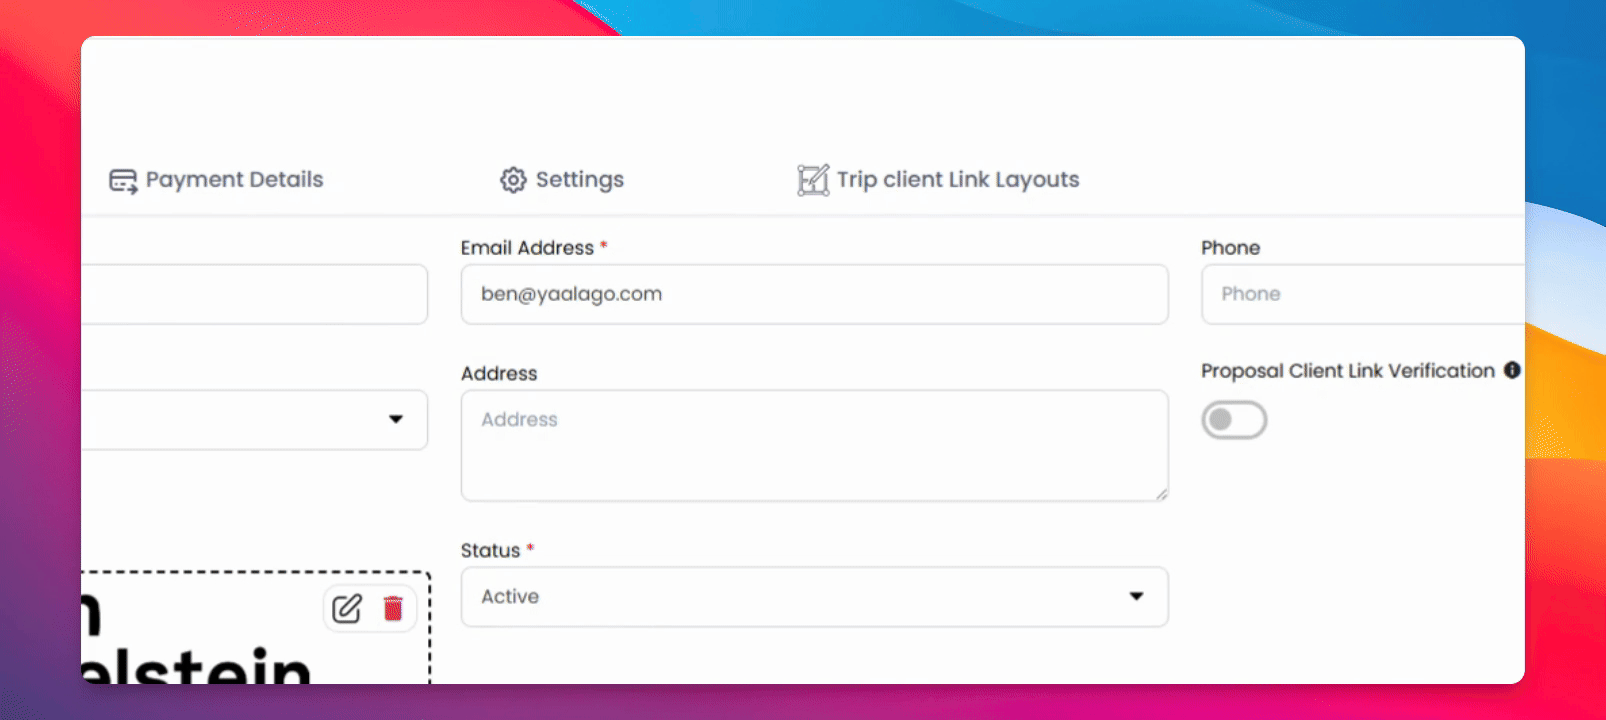1606x720 pixels.
Task: Click the Proposal Client Link Verification label
Action: tap(1348, 371)
